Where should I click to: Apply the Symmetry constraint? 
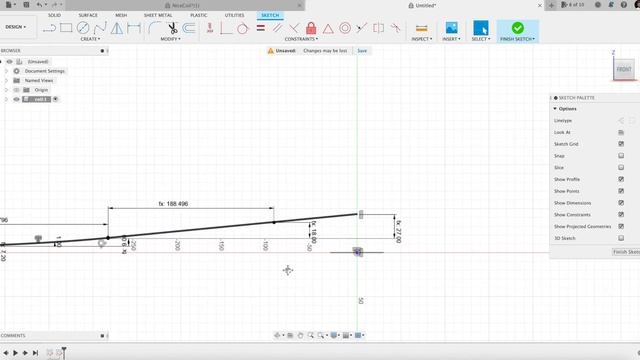click(x=378, y=28)
